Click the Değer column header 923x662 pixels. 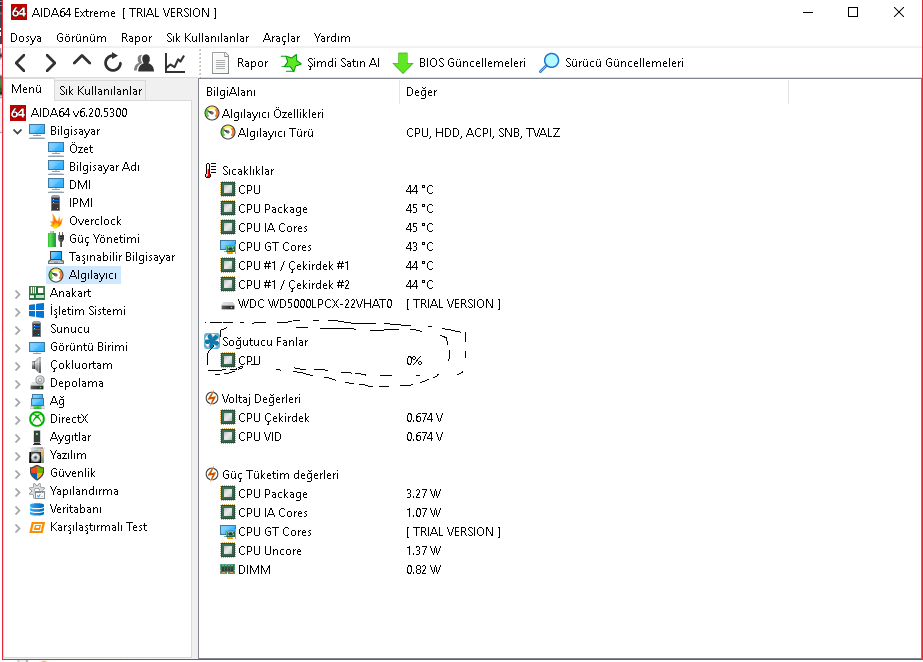tap(594, 92)
